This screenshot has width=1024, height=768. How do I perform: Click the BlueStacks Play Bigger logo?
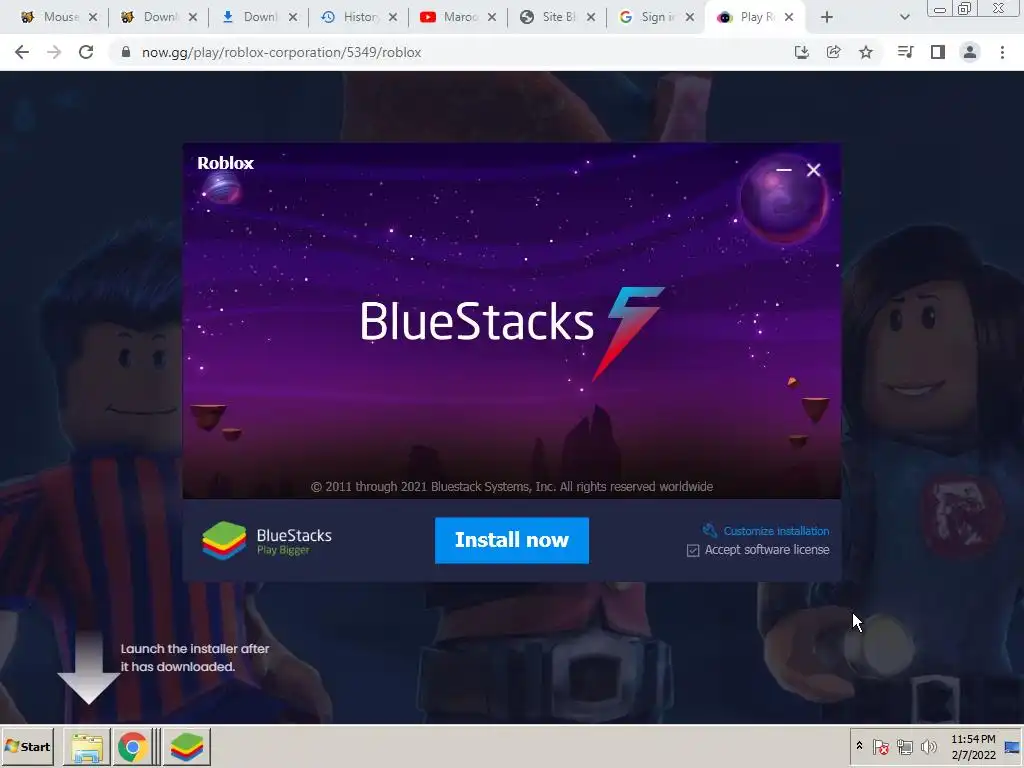click(x=267, y=541)
